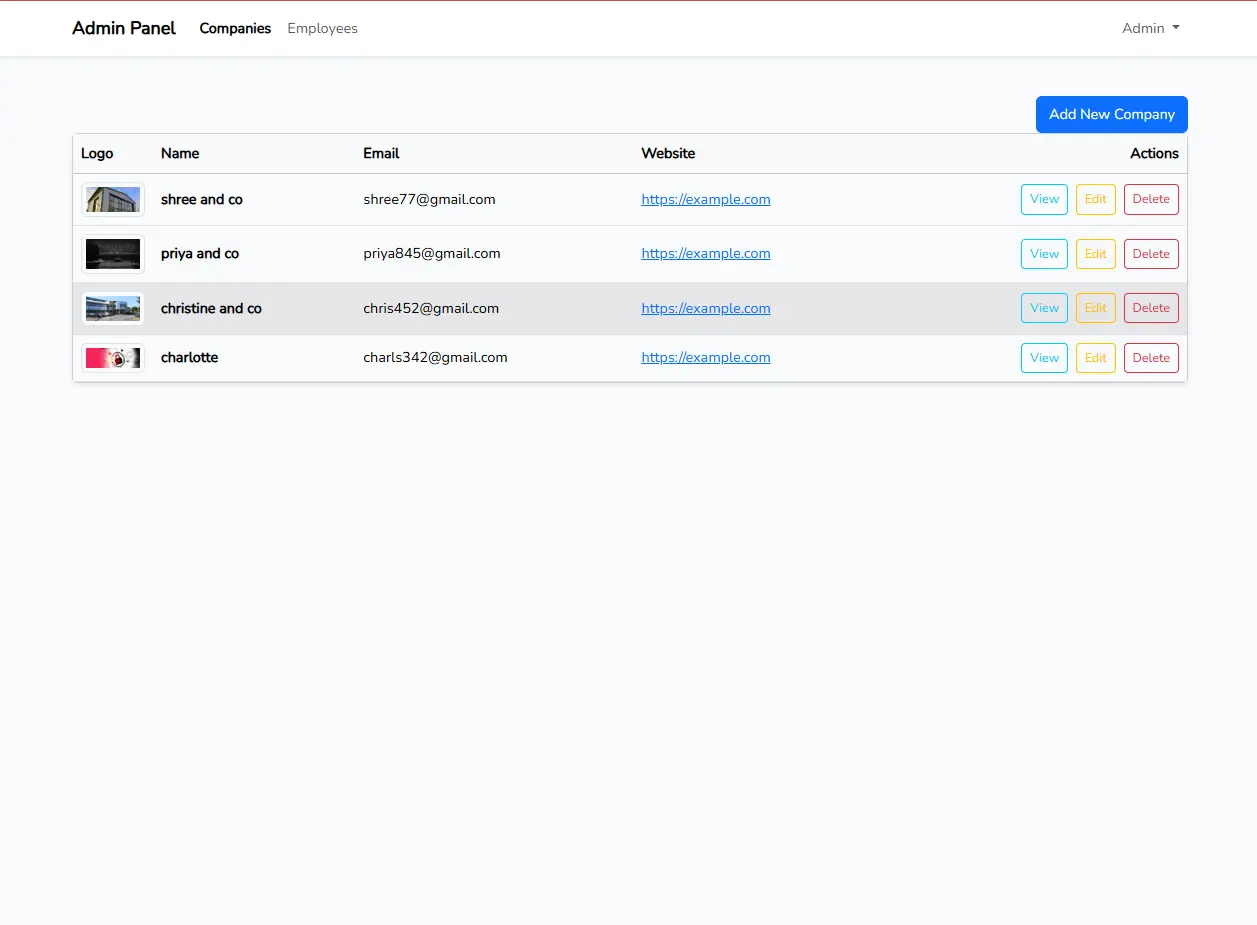Delete christine and co company
This screenshot has height=925, width=1257.
(x=1151, y=308)
